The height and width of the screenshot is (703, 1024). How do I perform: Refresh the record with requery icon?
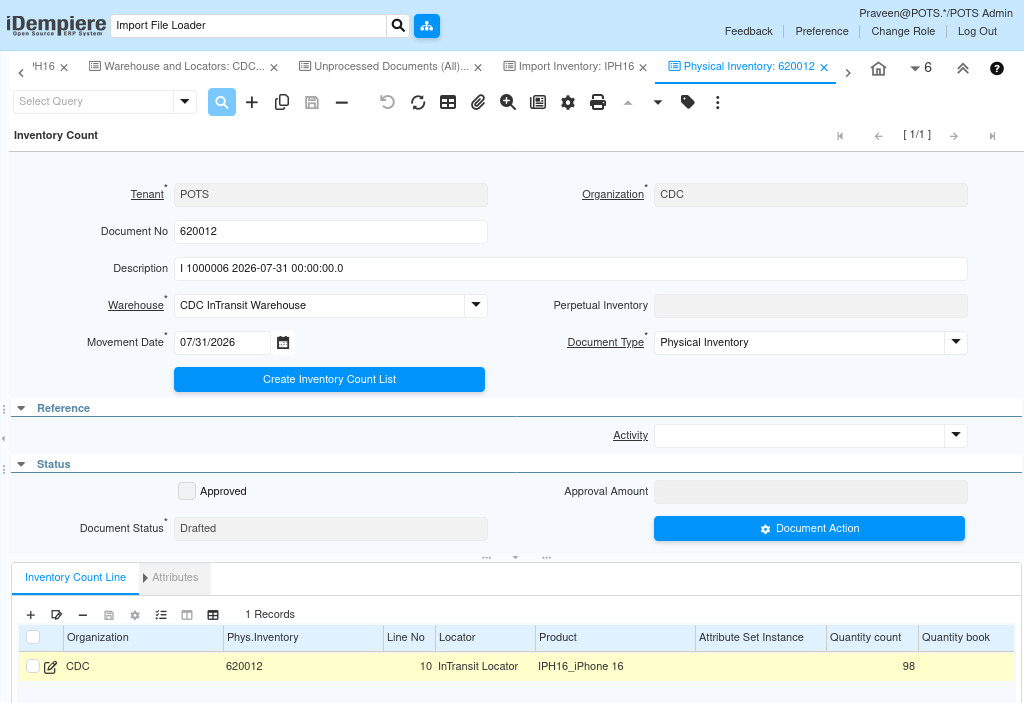pyautogui.click(x=418, y=103)
